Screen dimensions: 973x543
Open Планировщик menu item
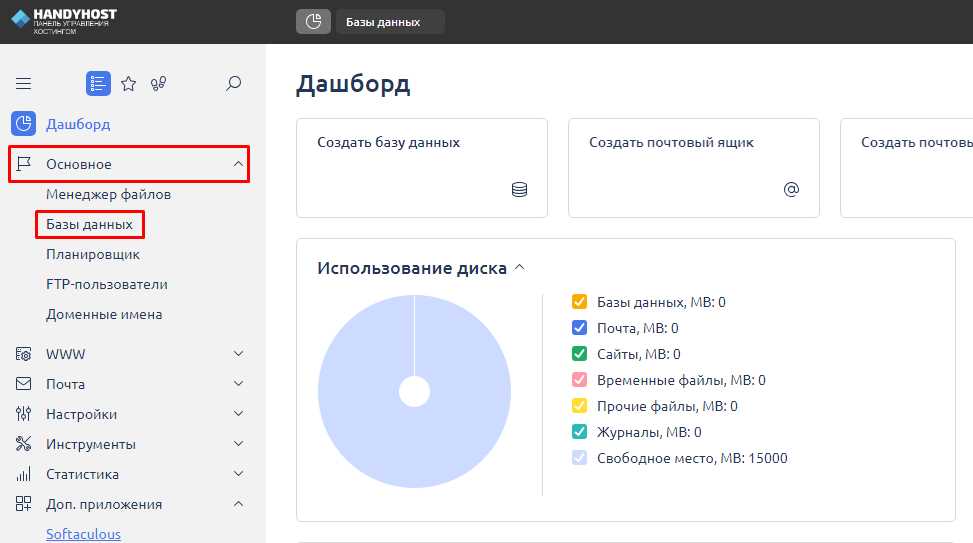click(93, 254)
